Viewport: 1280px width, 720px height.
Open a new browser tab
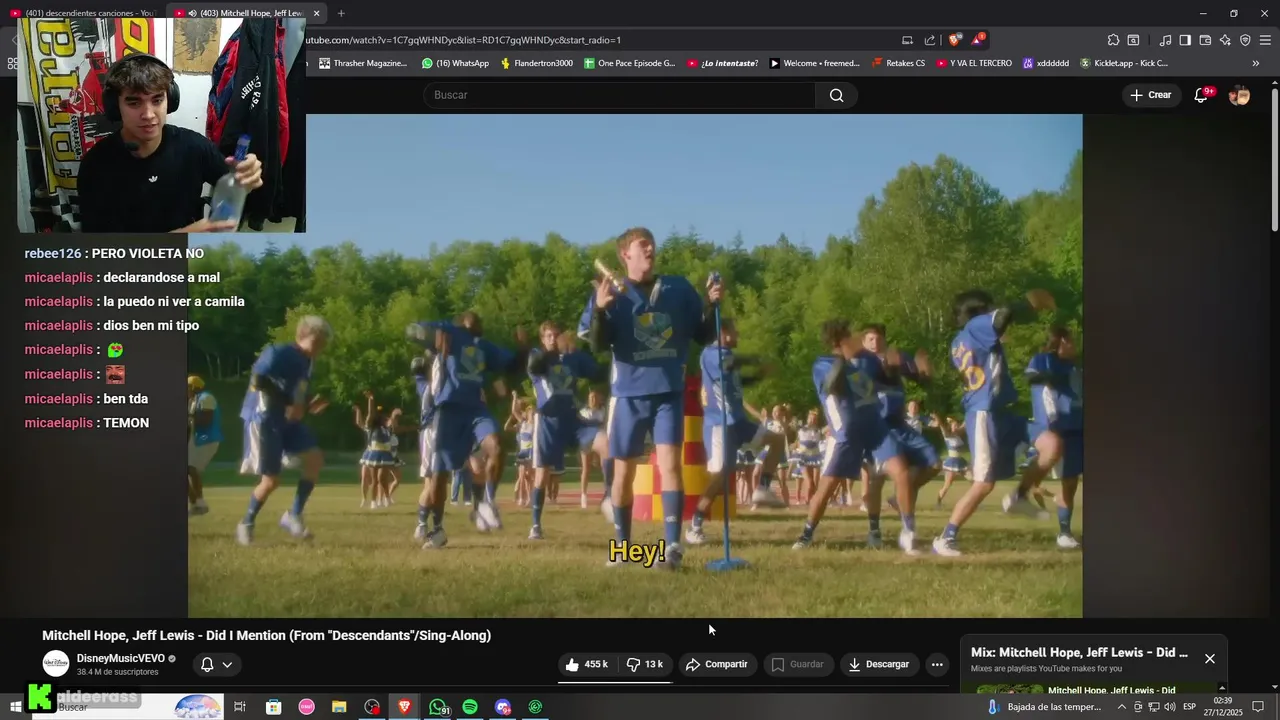(341, 13)
